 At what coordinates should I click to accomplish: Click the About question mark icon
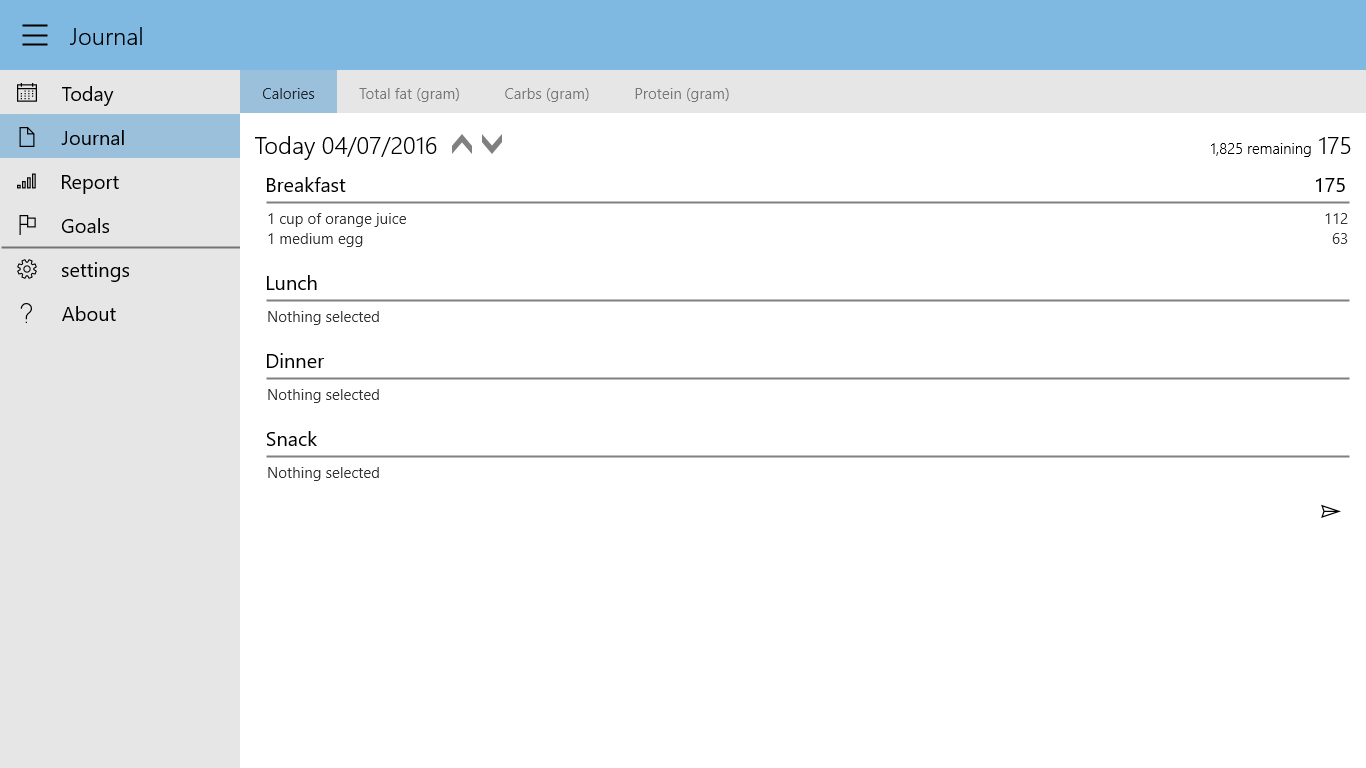click(27, 314)
